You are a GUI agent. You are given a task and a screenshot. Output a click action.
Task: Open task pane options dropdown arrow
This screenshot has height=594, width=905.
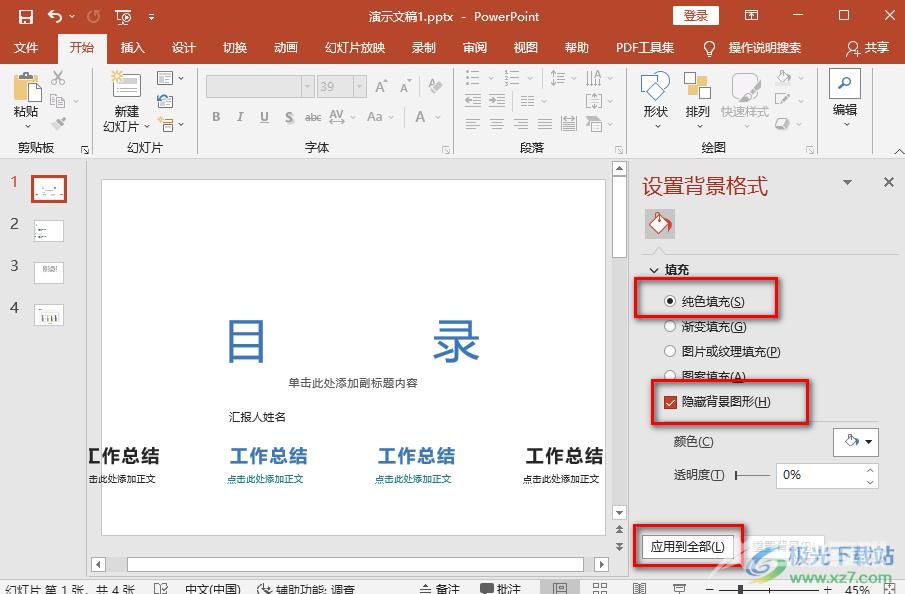pos(847,182)
